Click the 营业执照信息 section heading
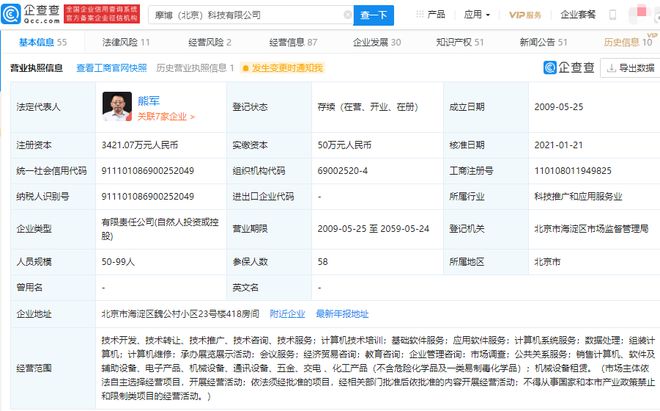The width and height of the screenshot is (660, 411). [x=36, y=68]
